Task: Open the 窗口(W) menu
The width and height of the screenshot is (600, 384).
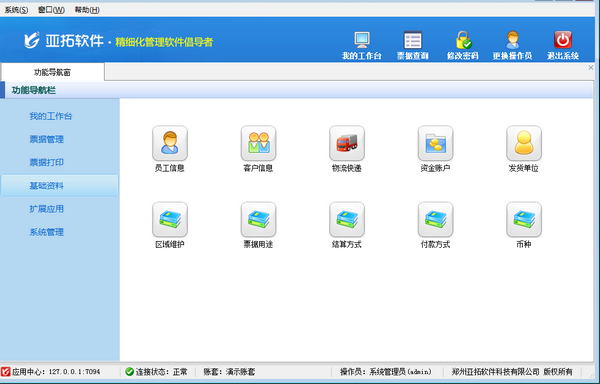Action: [x=51, y=10]
